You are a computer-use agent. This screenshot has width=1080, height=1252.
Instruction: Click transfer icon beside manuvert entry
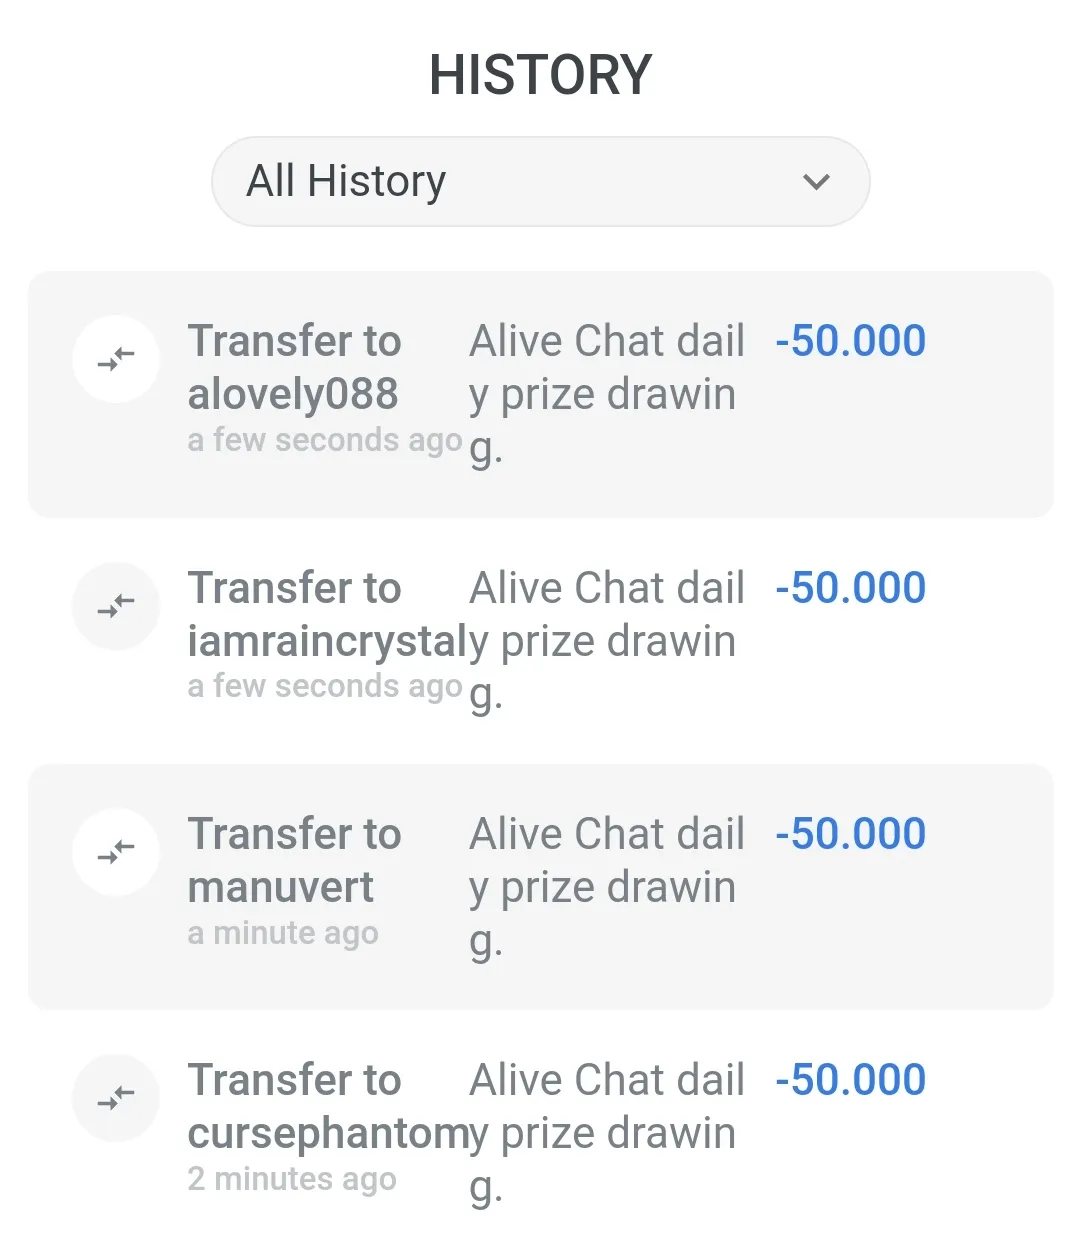[x=116, y=852]
